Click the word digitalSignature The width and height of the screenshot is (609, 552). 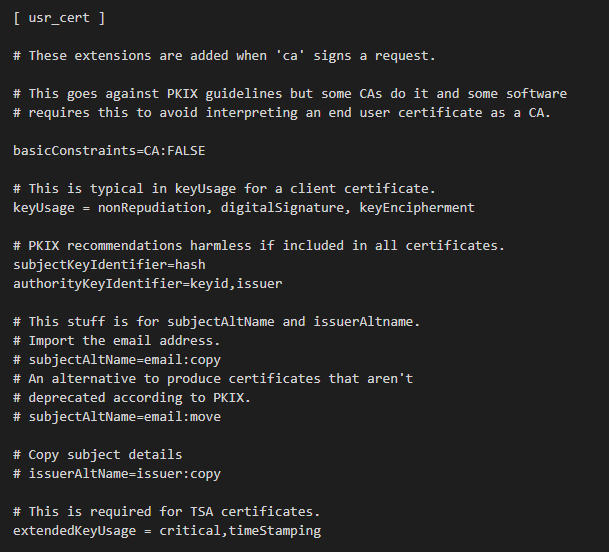coord(282,208)
